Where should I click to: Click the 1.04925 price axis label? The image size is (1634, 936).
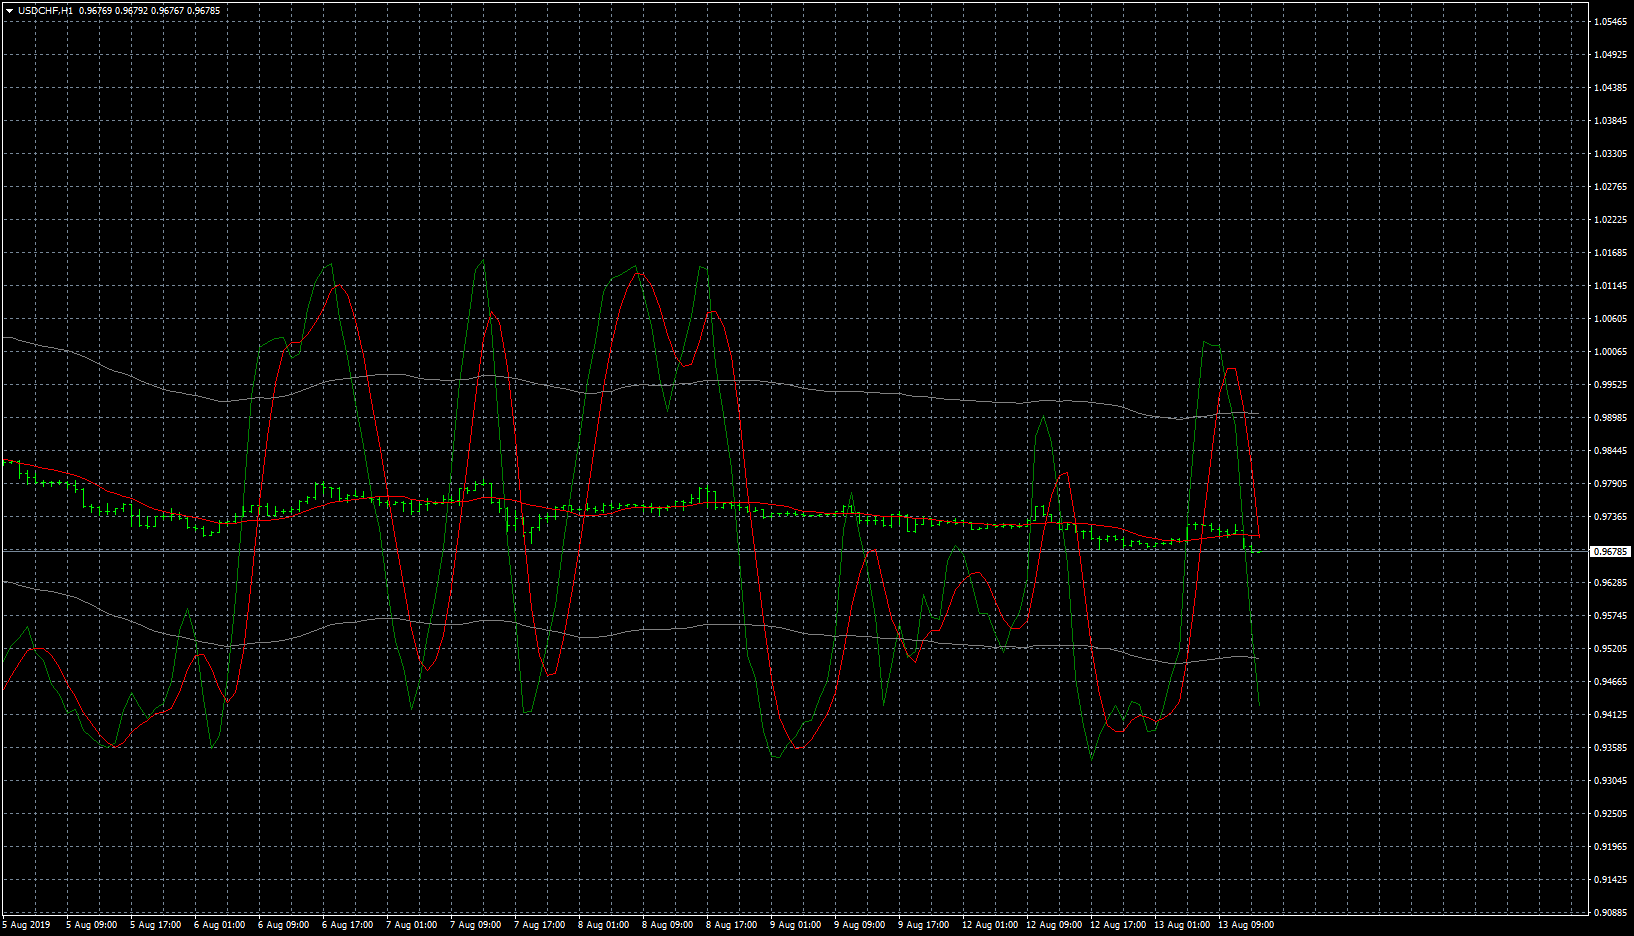[1610, 55]
